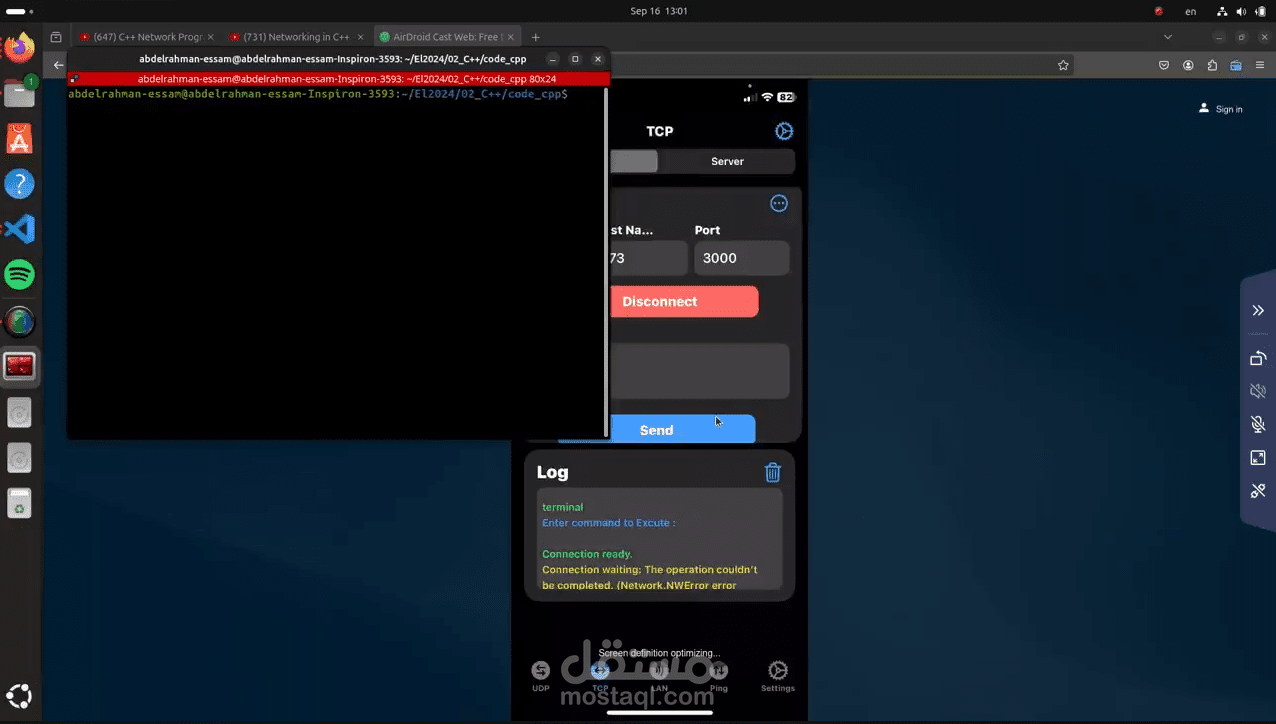Click the refresh icon beside the TCP title
Viewport: 1276px width, 724px height.
(784, 131)
